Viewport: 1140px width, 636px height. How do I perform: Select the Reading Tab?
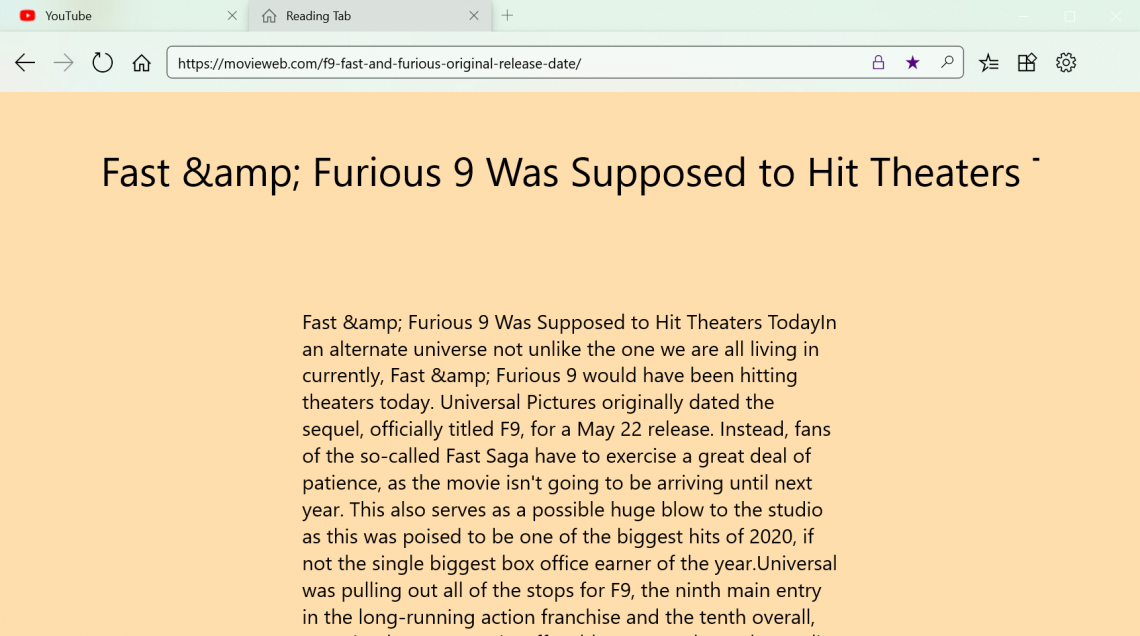click(350, 16)
